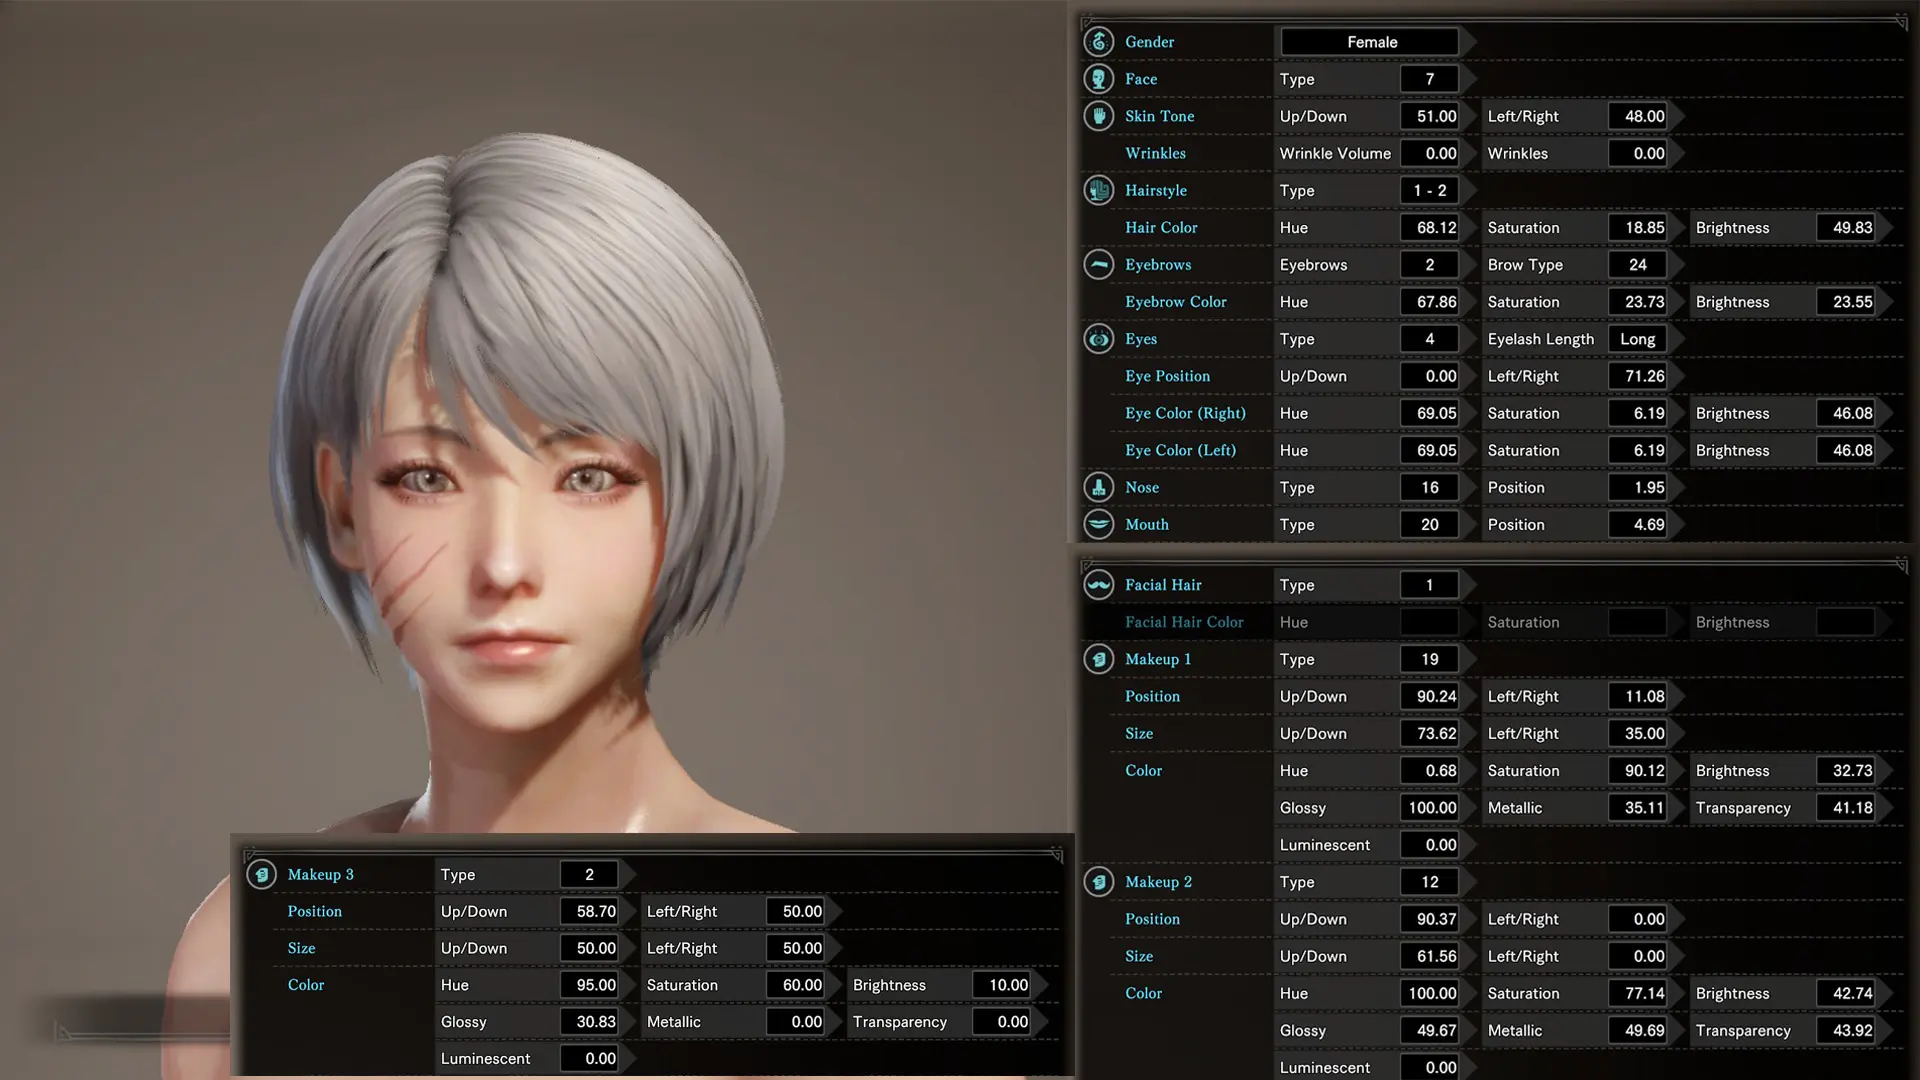Select the Eyebrow Color label

point(1175,301)
